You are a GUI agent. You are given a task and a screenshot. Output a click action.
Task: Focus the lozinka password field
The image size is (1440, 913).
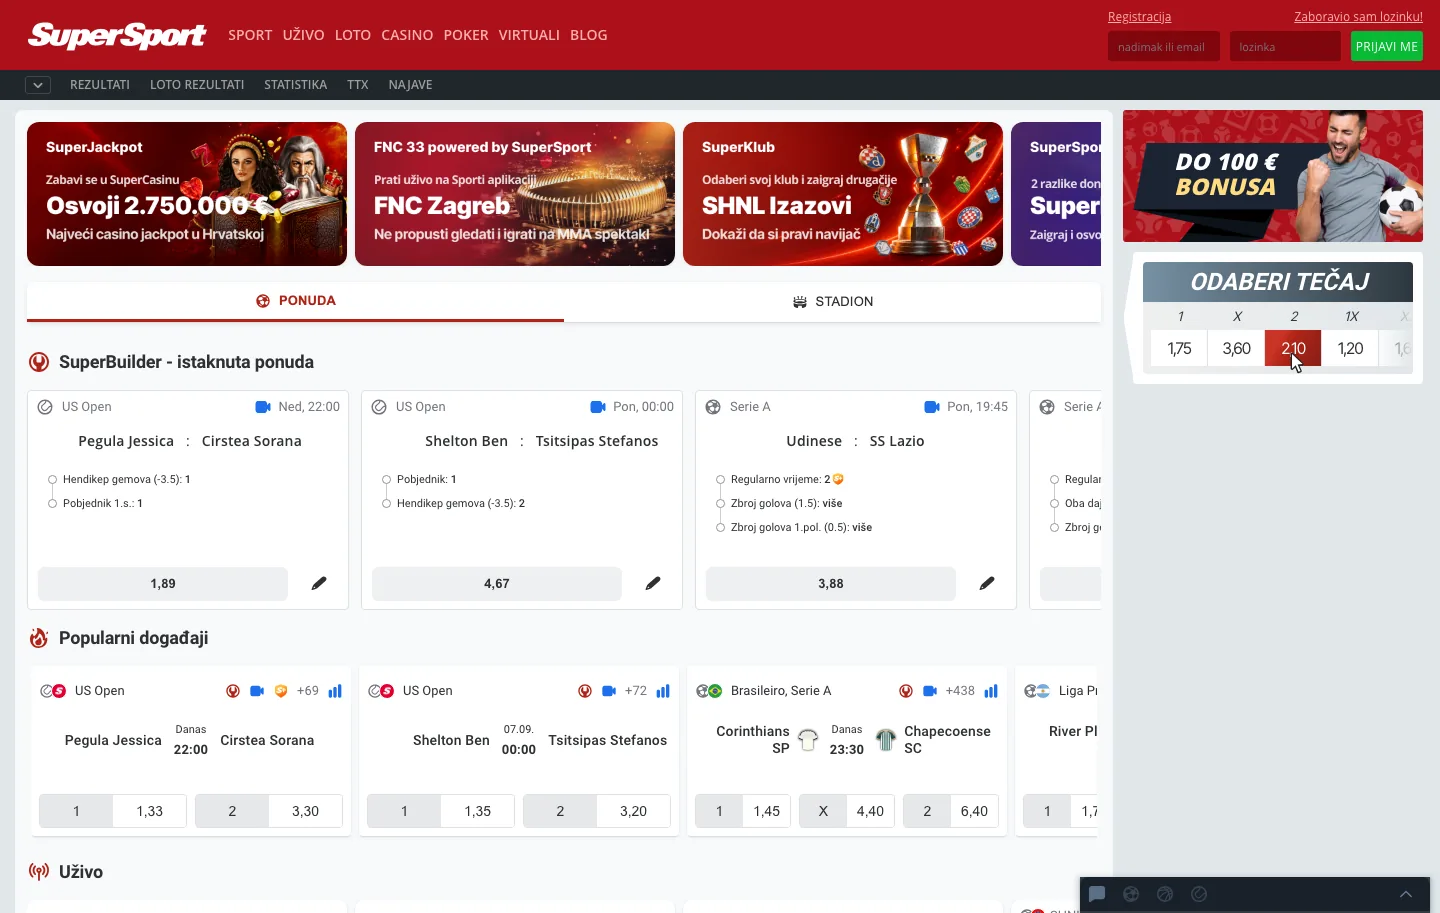click(1285, 47)
